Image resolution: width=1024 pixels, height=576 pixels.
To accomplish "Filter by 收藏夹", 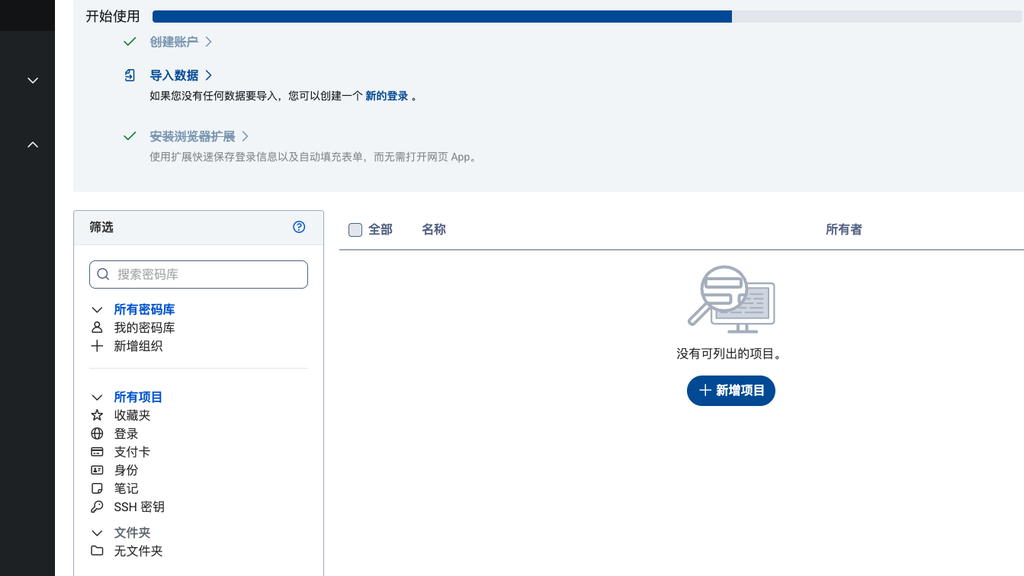I will click(132, 415).
